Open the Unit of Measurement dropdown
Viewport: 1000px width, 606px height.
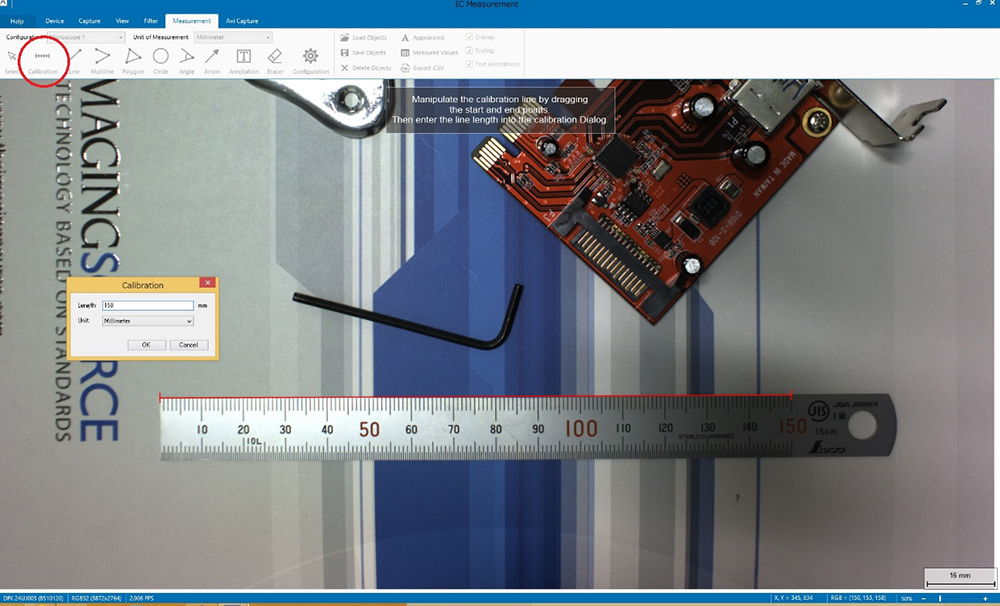coord(233,37)
